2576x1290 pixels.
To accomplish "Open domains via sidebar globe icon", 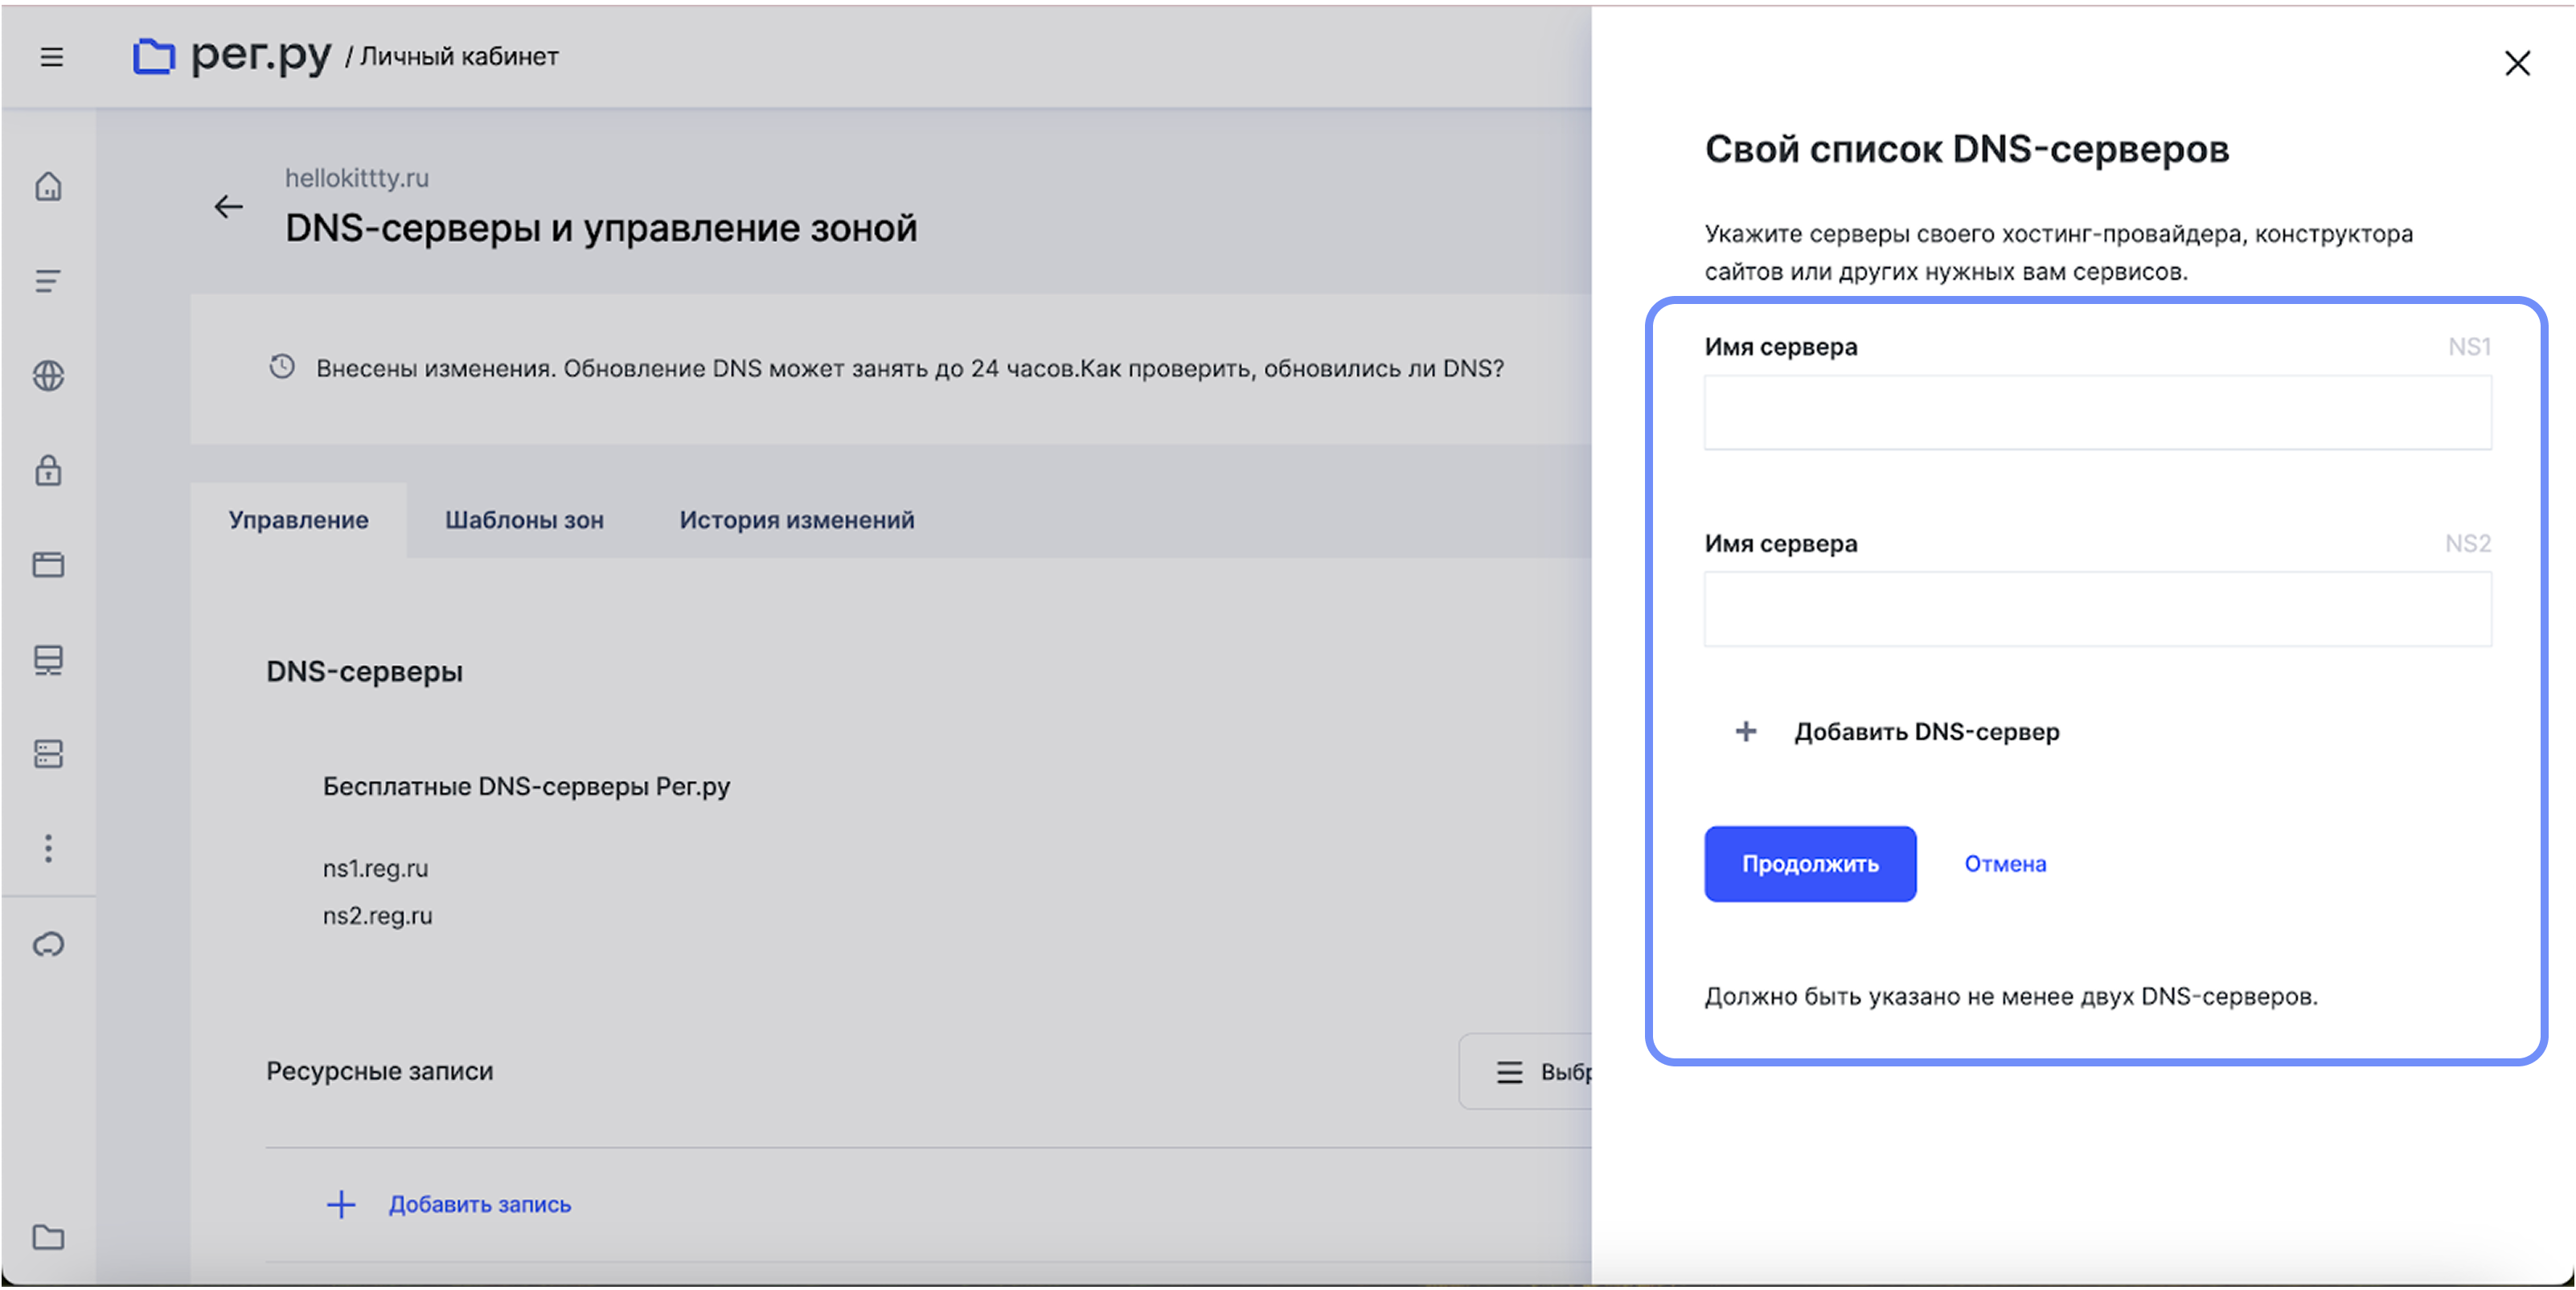I will coord(48,376).
